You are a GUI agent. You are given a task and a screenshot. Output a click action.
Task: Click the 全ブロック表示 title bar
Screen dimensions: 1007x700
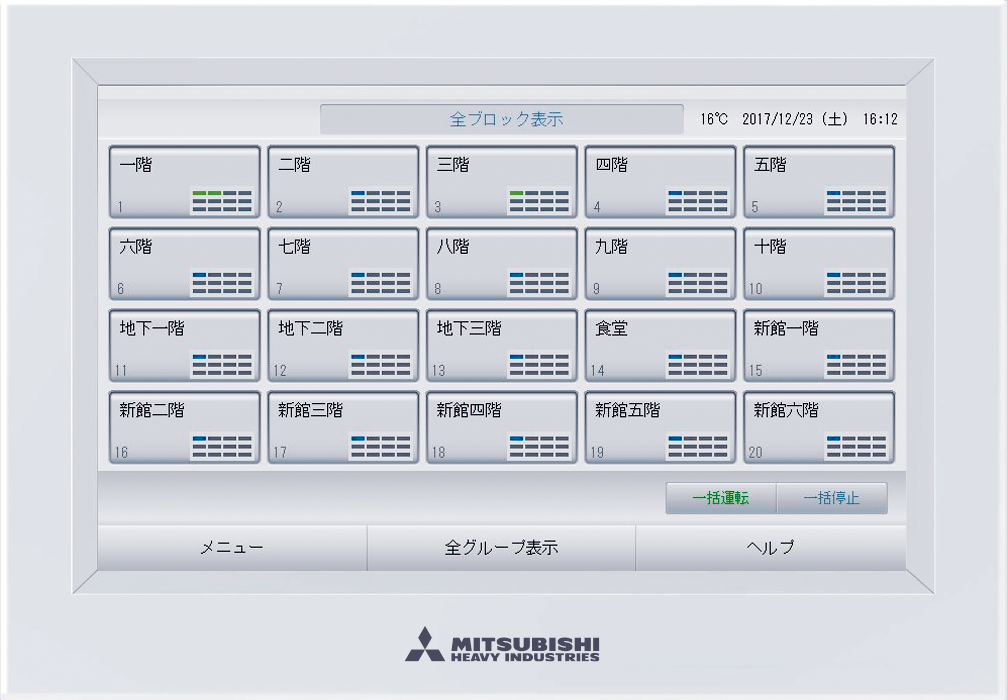click(x=501, y=119)
